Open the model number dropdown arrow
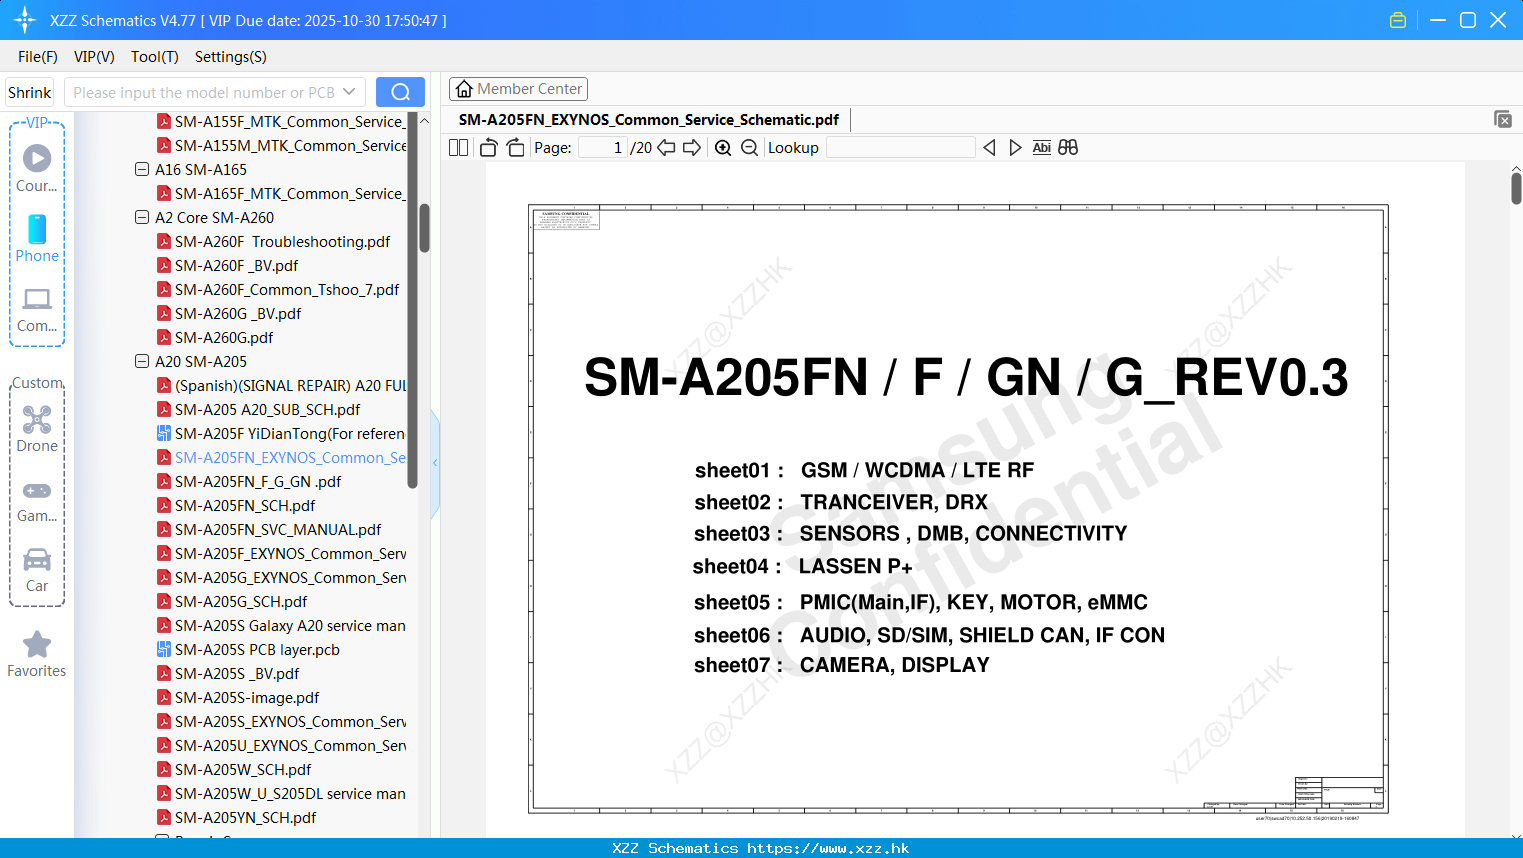The height and width of the screenshot is (858, 1523). click(349, 92)
